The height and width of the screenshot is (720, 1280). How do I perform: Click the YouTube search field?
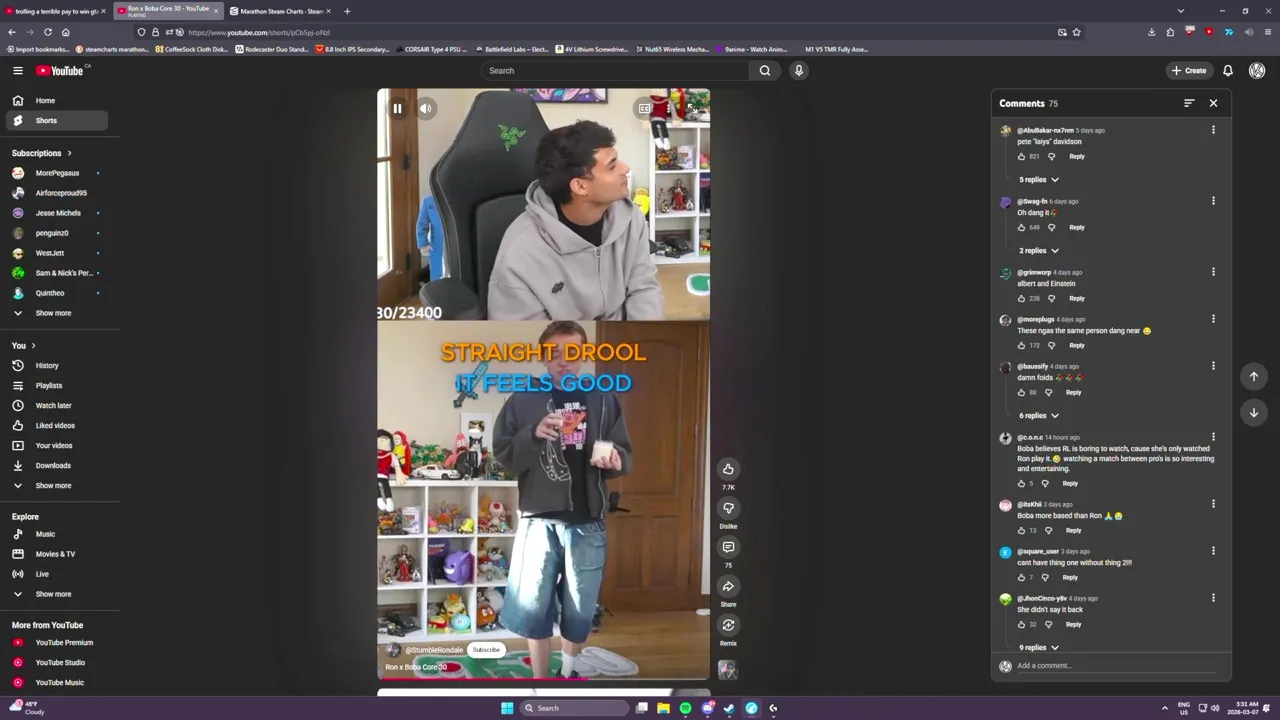coord(614,70)
